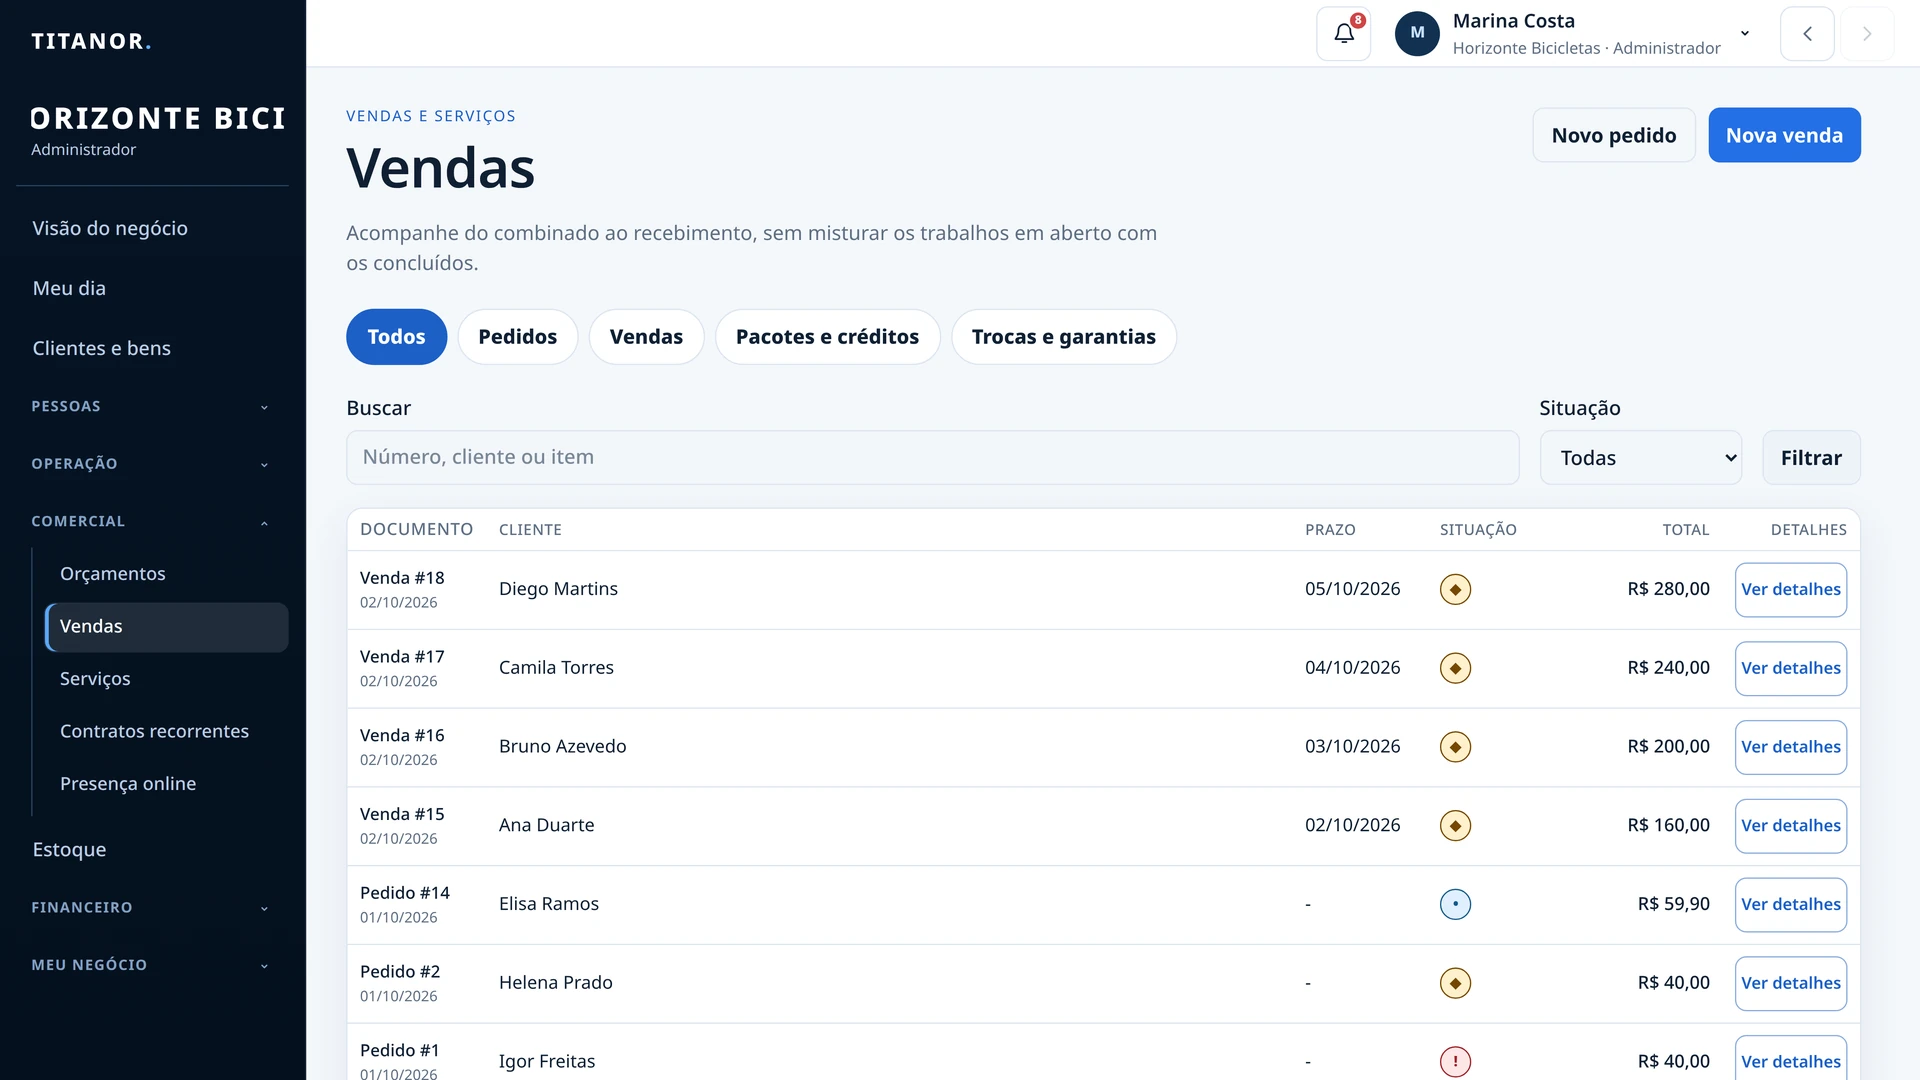Screen dimensions: 1920x1080
Task: Switch to the Pedidos tab
Action: [x=517, y=337]
